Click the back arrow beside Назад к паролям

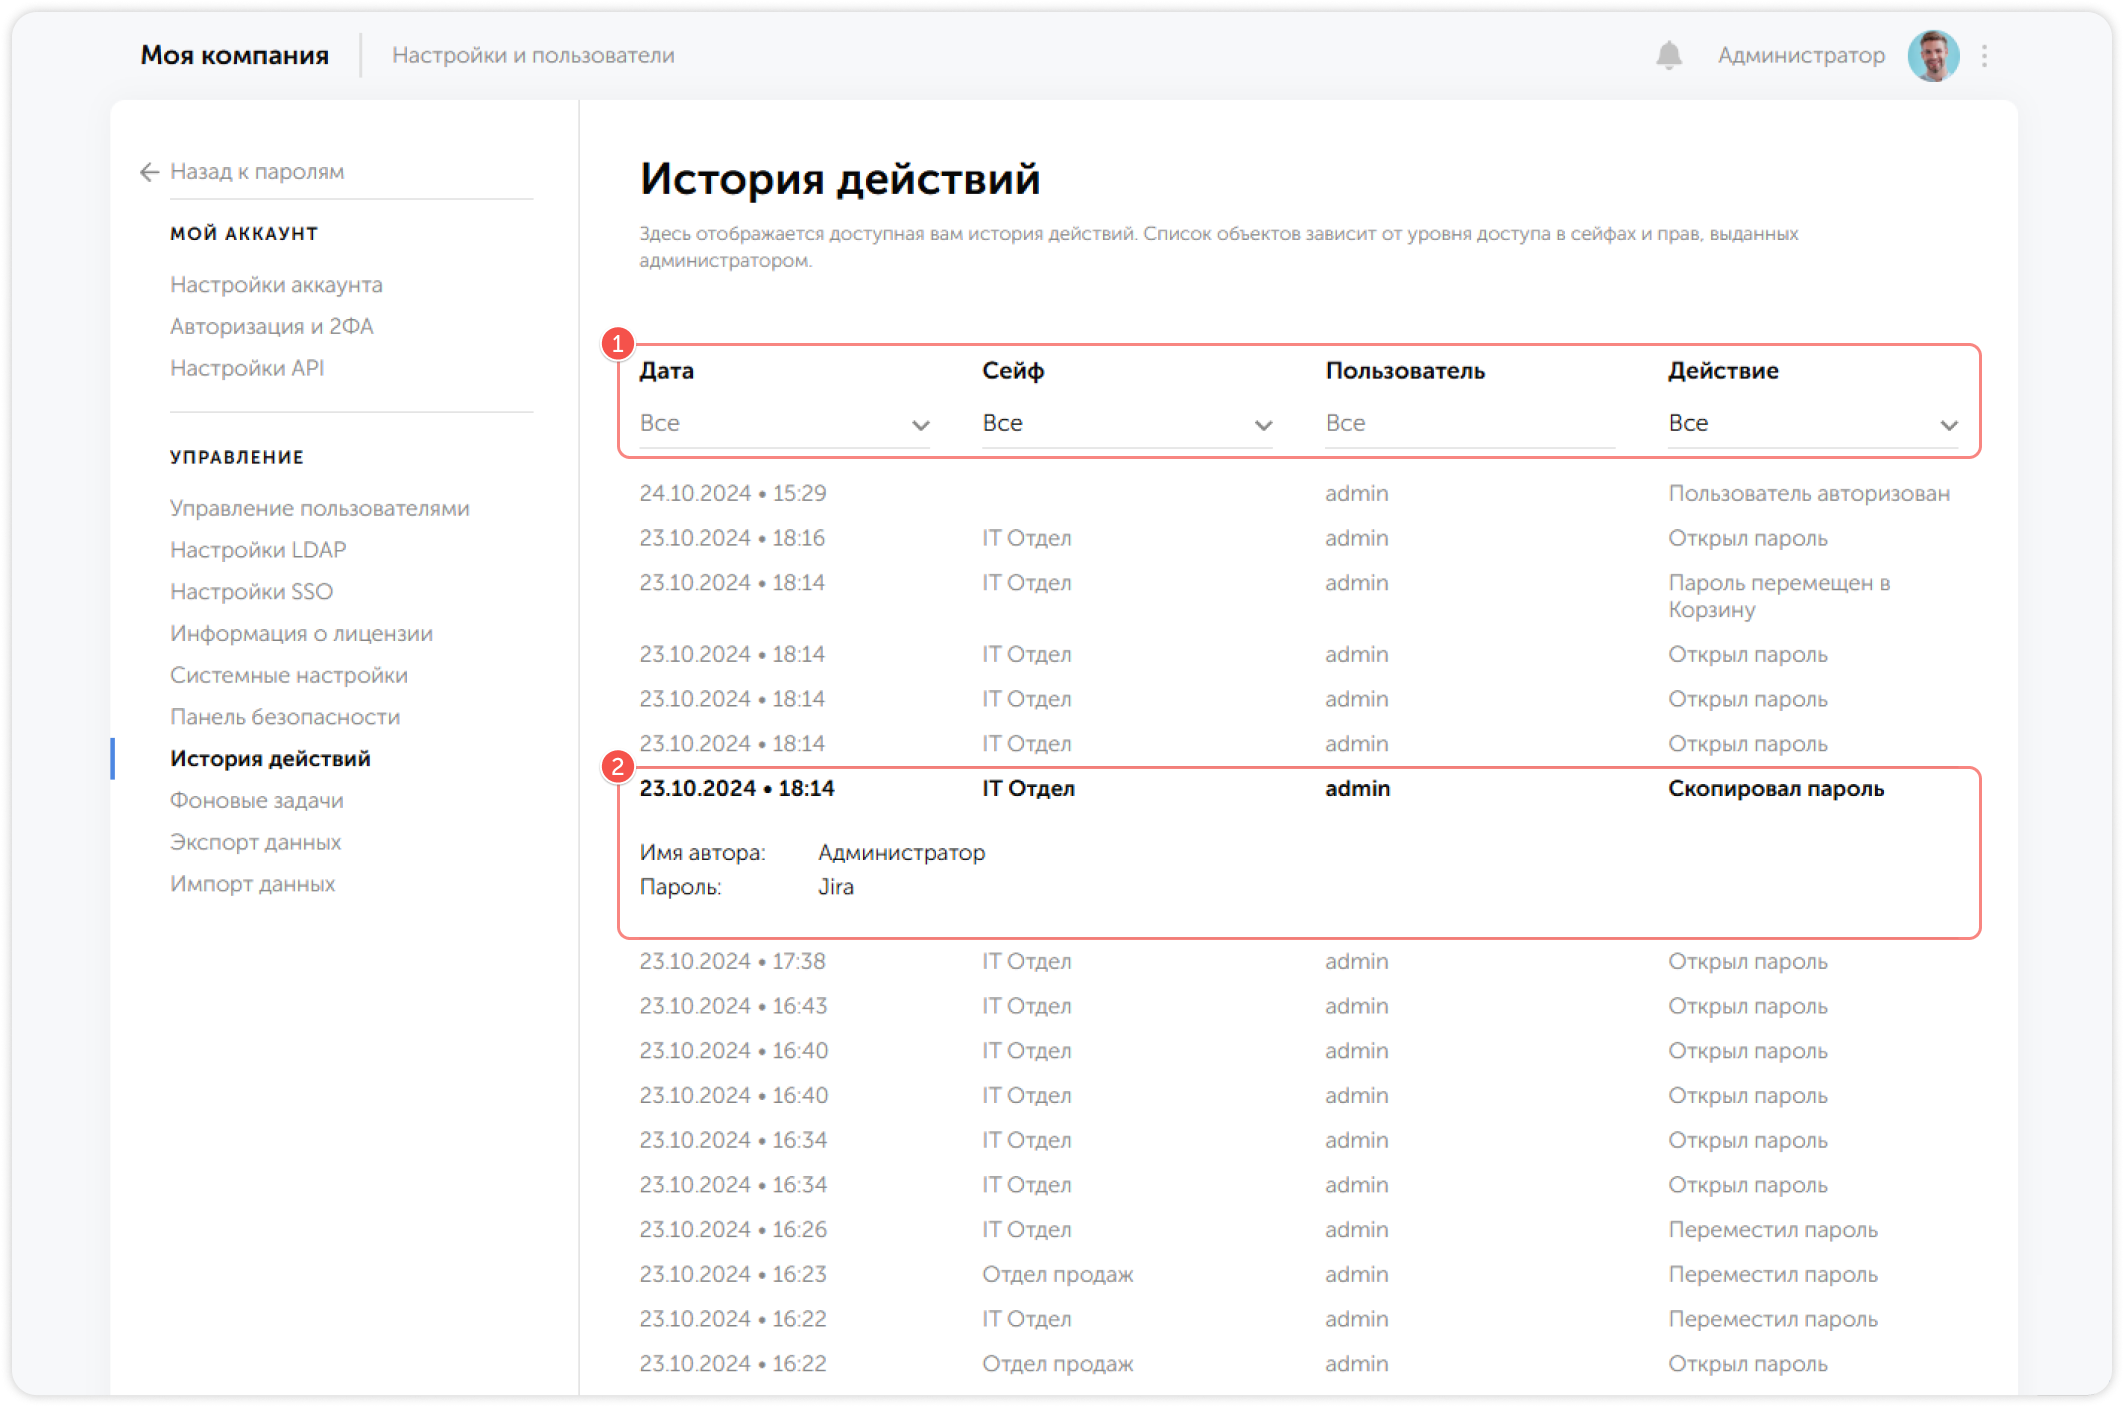coord(148,172)
